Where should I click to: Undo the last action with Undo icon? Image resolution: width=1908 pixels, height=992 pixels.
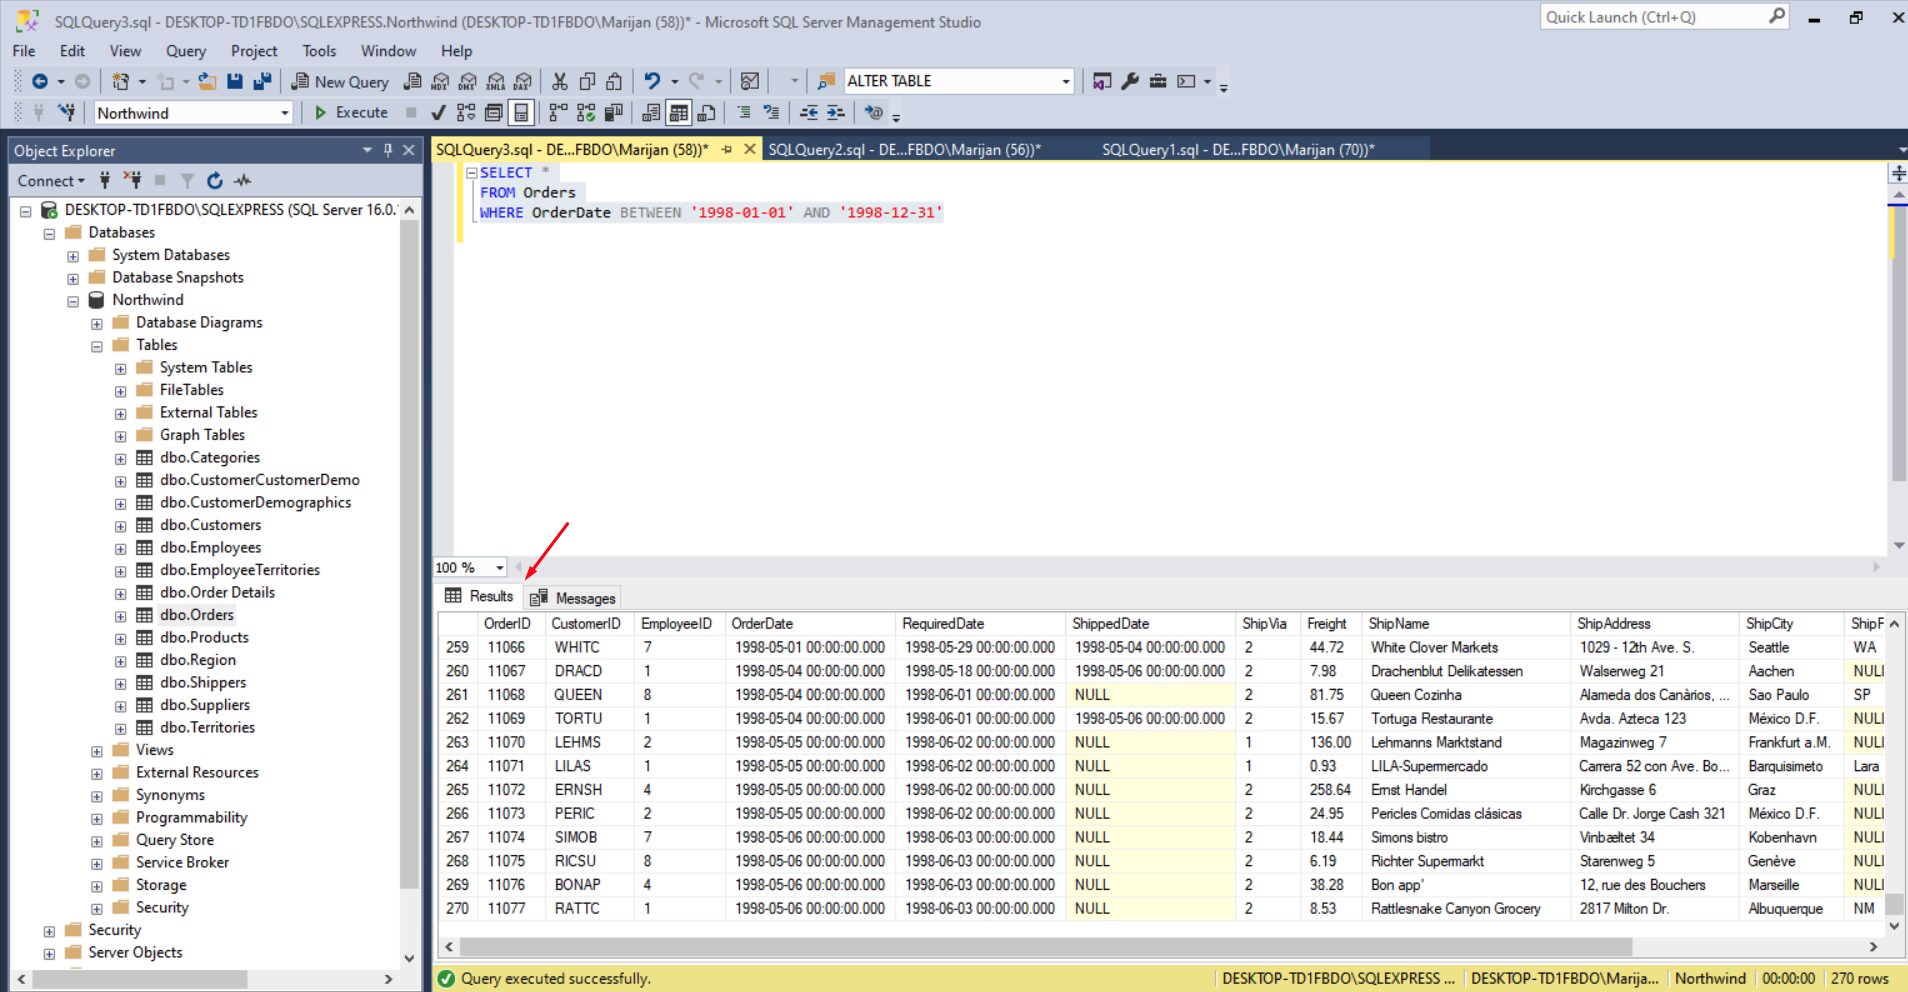(652, 81)
